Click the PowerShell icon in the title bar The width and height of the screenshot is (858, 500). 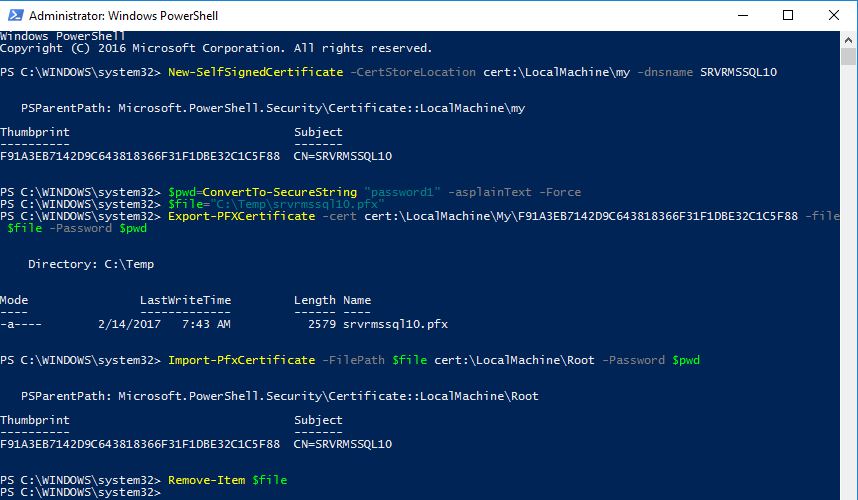(x=15, y=15)
